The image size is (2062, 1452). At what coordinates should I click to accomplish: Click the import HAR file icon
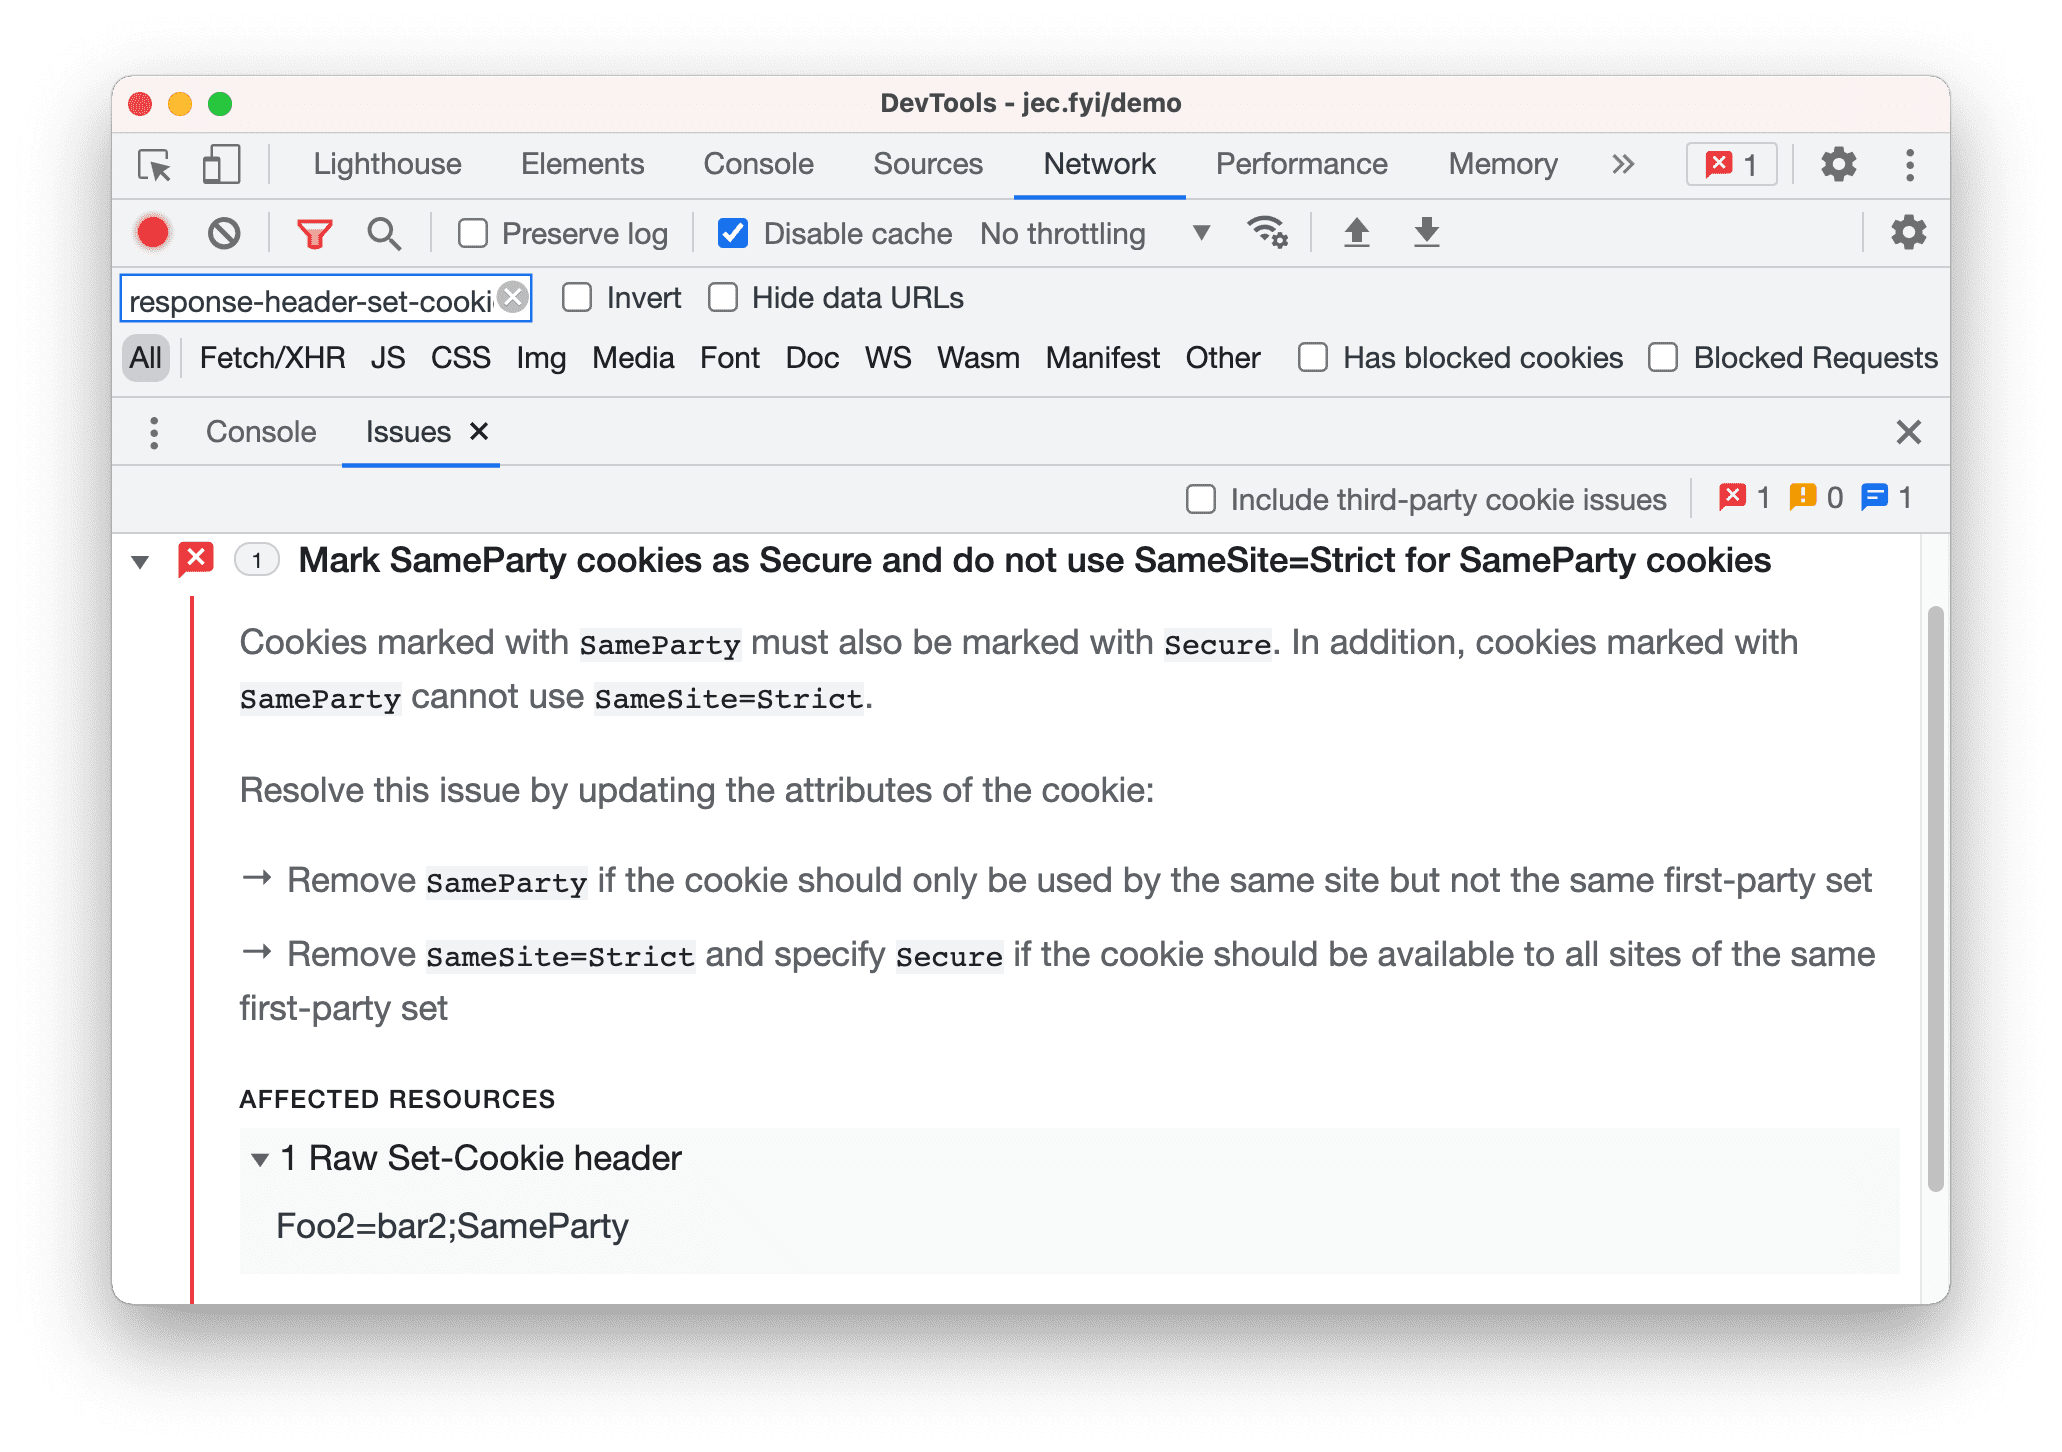pos(1353,233)
